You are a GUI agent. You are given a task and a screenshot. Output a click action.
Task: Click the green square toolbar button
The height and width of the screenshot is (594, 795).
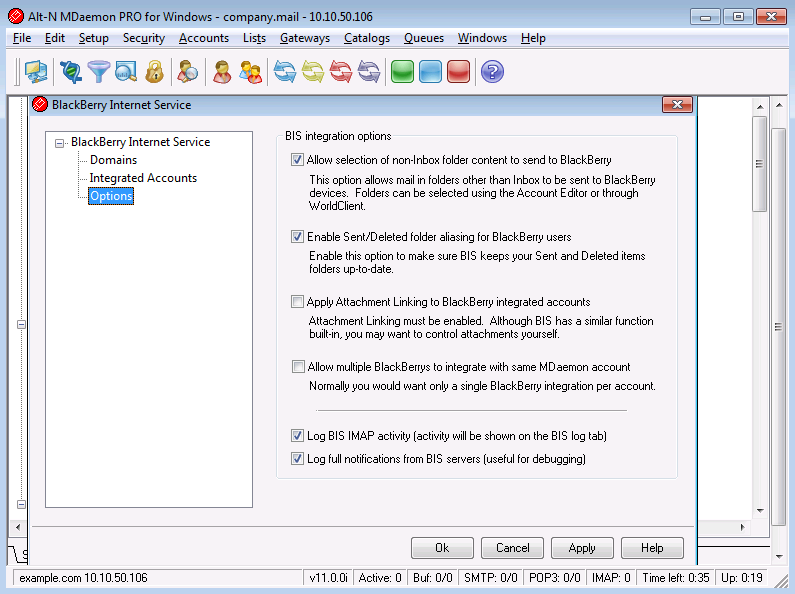click(x=403, y=71)
